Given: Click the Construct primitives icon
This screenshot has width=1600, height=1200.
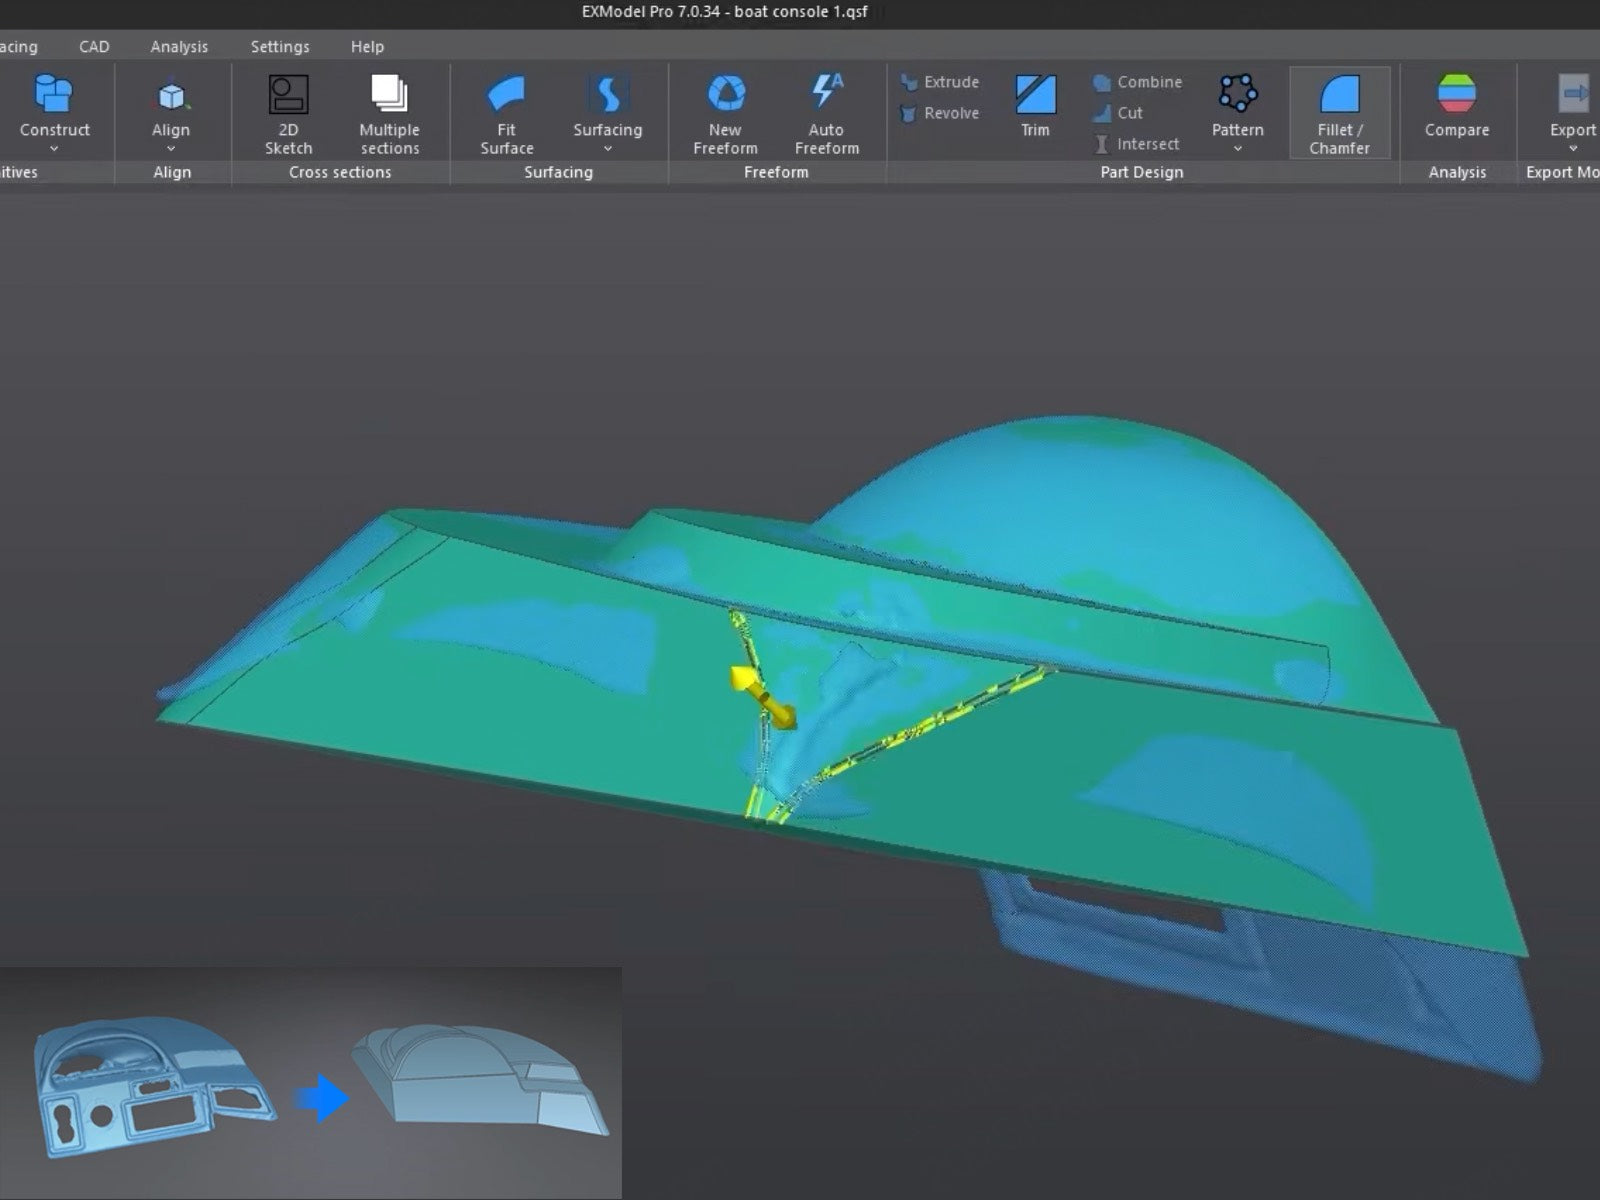Looking at the screenshot, I should click(x=54, y=94).
